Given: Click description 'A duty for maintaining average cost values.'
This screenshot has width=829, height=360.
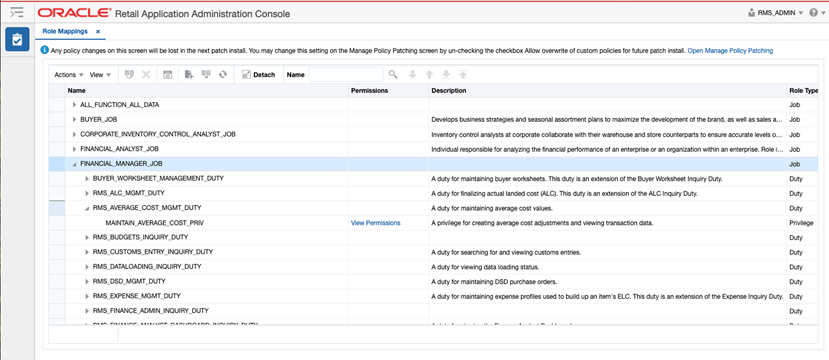Looking at the screenshot, I should click(x=491, y=208).
